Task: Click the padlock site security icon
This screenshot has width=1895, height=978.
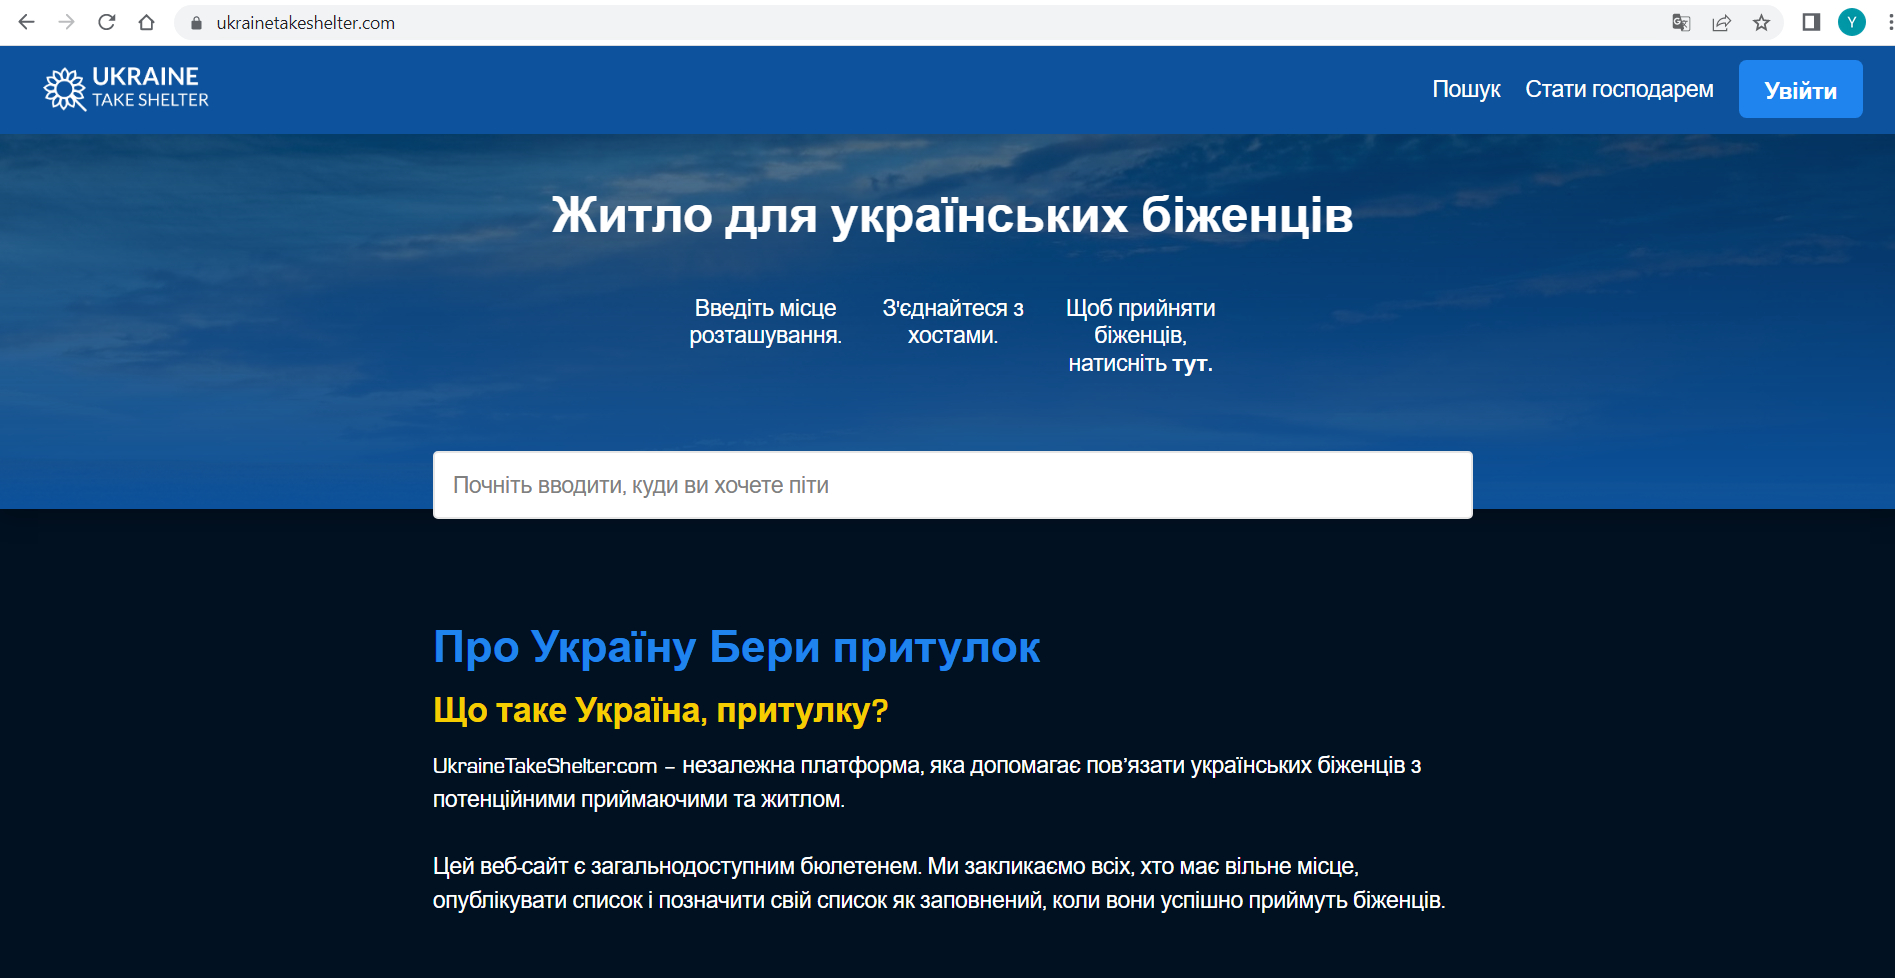Action: tap(197, 23)
